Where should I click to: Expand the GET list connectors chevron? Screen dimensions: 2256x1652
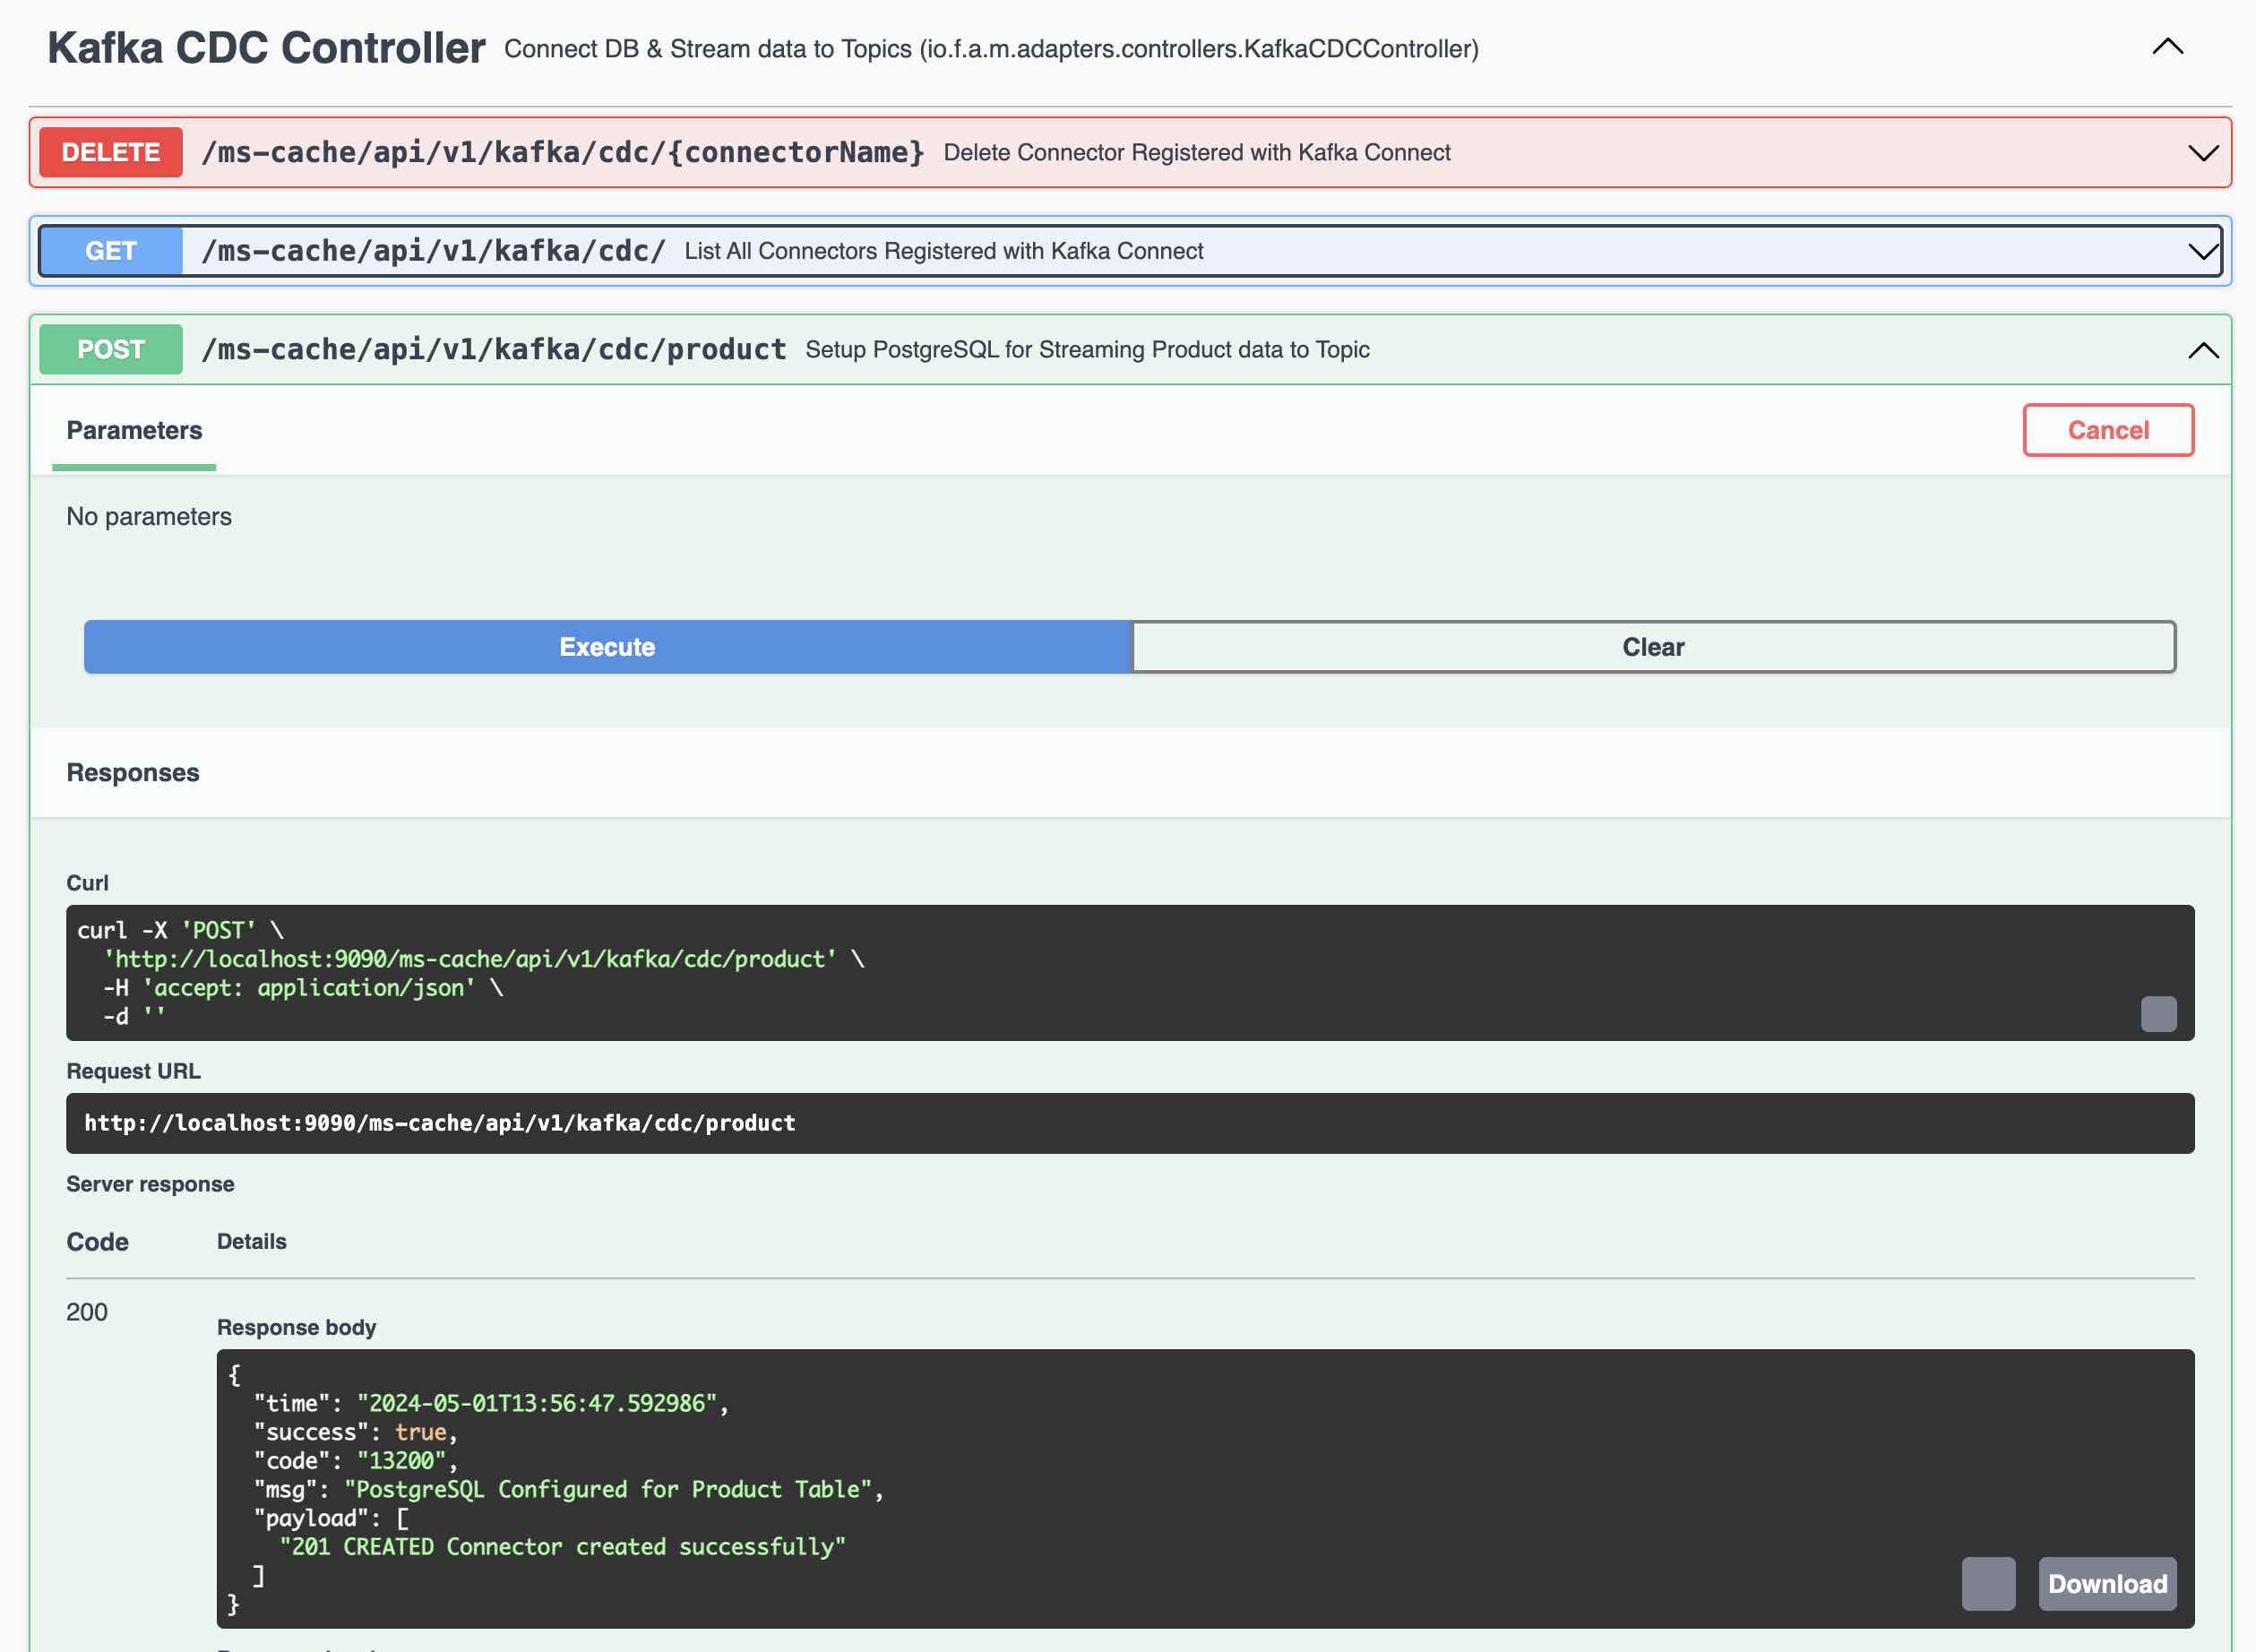[x=2202, y=251]
